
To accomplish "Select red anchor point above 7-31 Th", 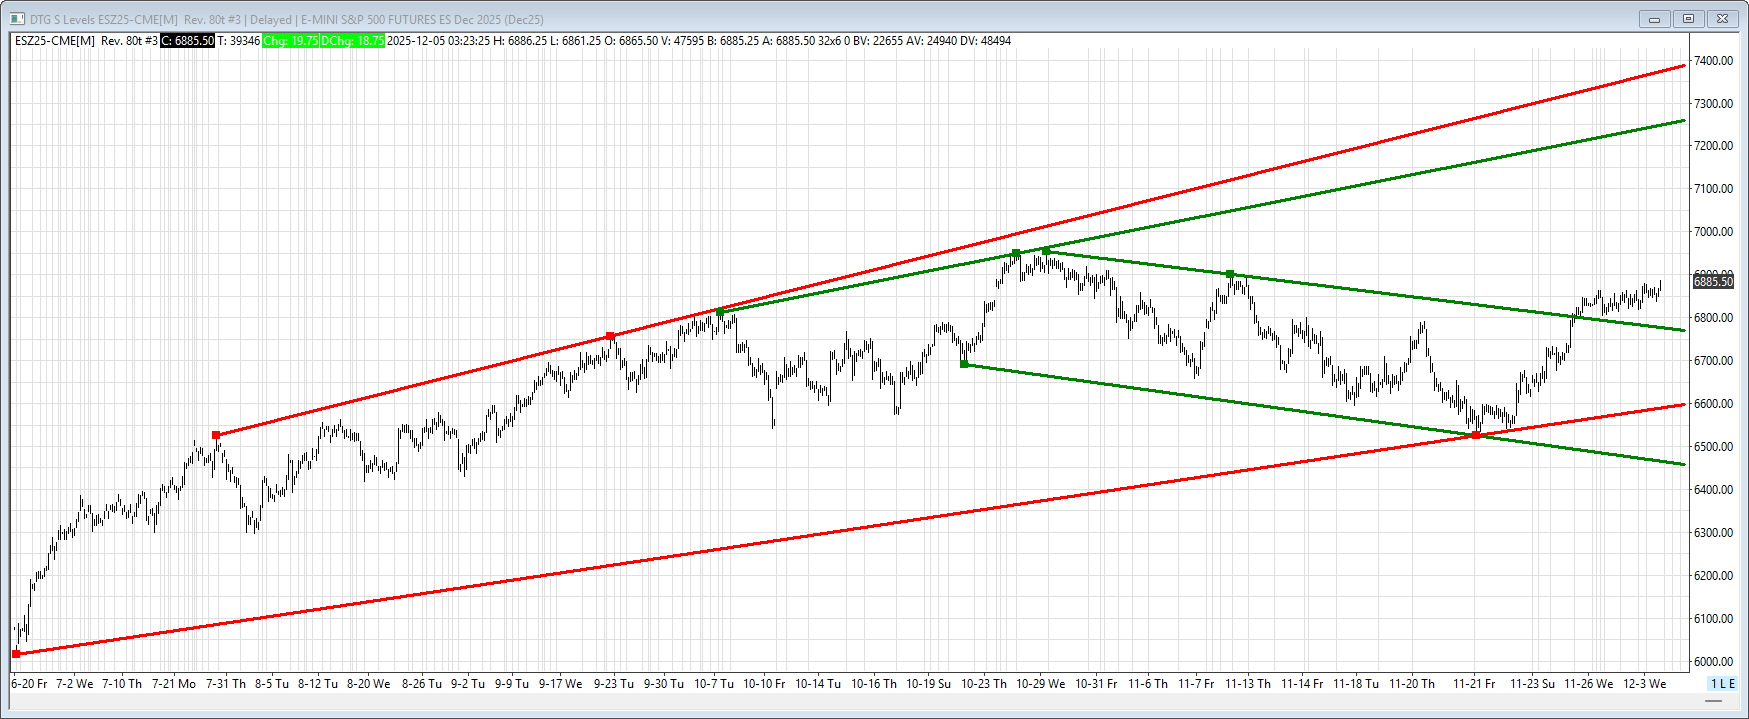I will click(216, 435).
